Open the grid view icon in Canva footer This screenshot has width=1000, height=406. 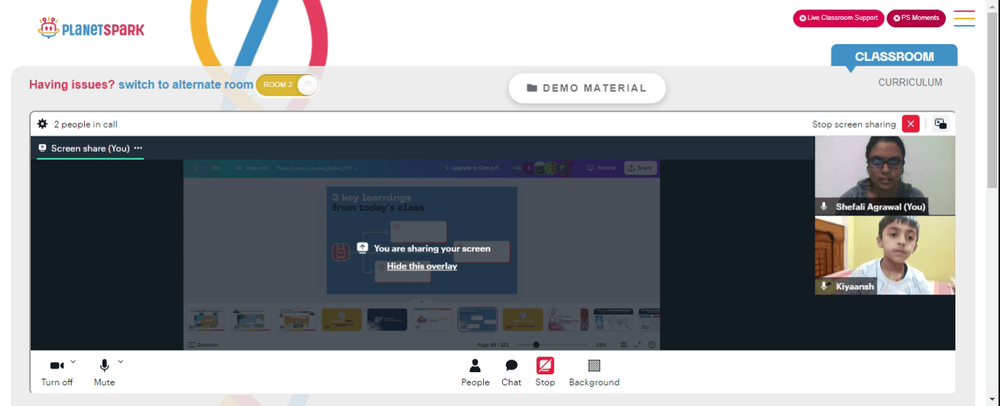pos(624,345)
